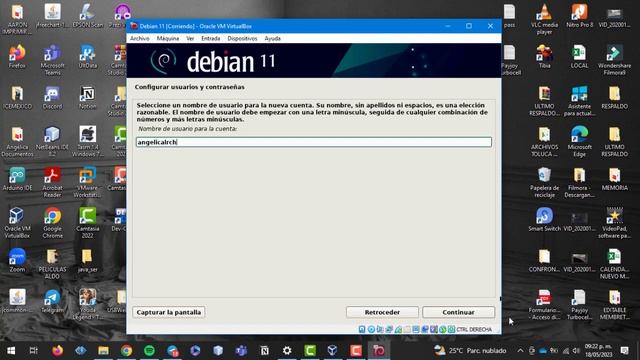Open Spotify from the taskbar
The image size is (640, 360).
point(149,351)
